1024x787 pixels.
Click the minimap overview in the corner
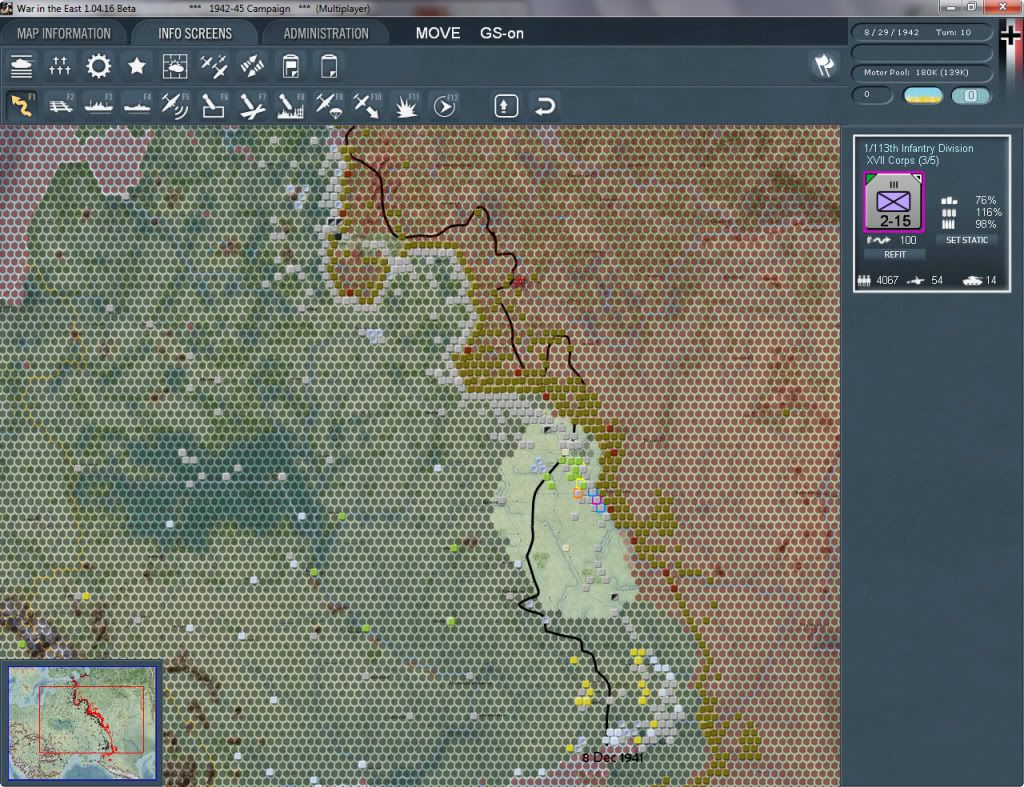pyautogui.click(x=82, y=722)
